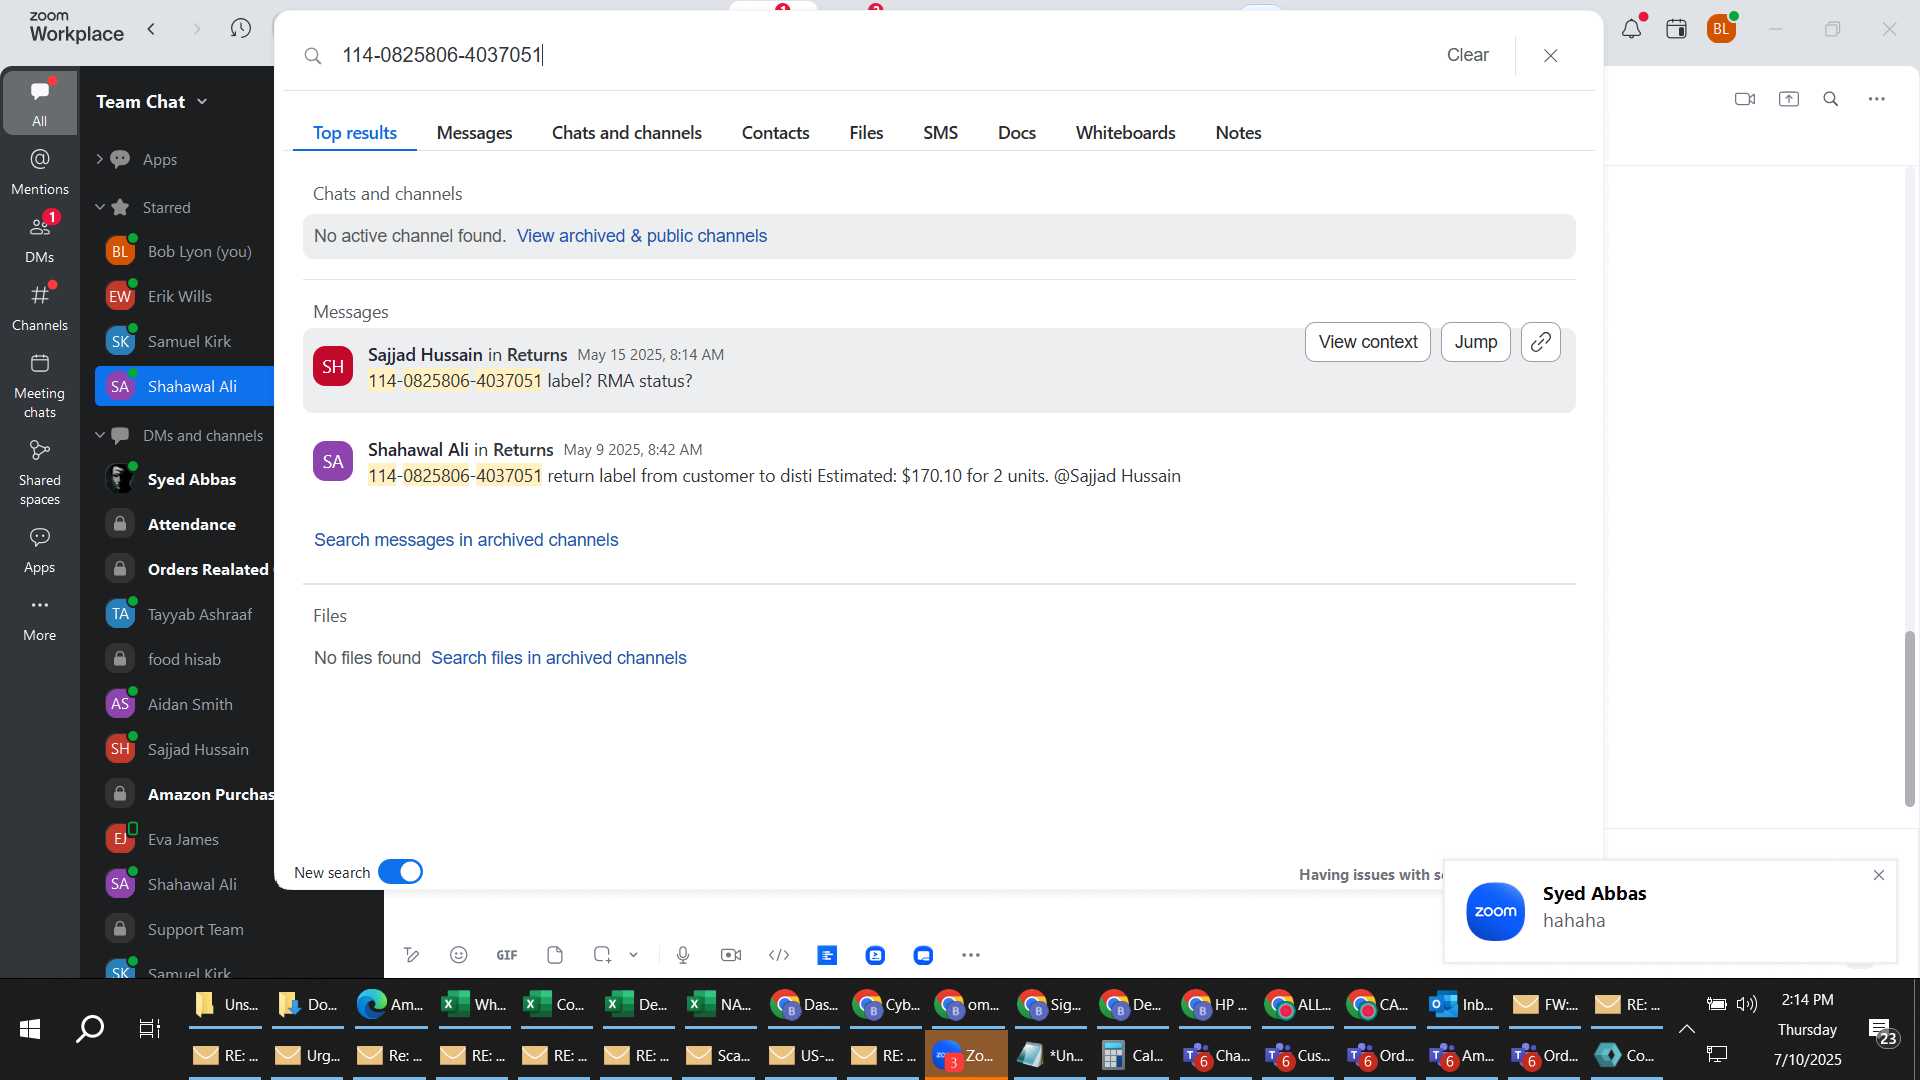Open the More sidebar menu
1920x1080 pixels.
tap(40, 618)
